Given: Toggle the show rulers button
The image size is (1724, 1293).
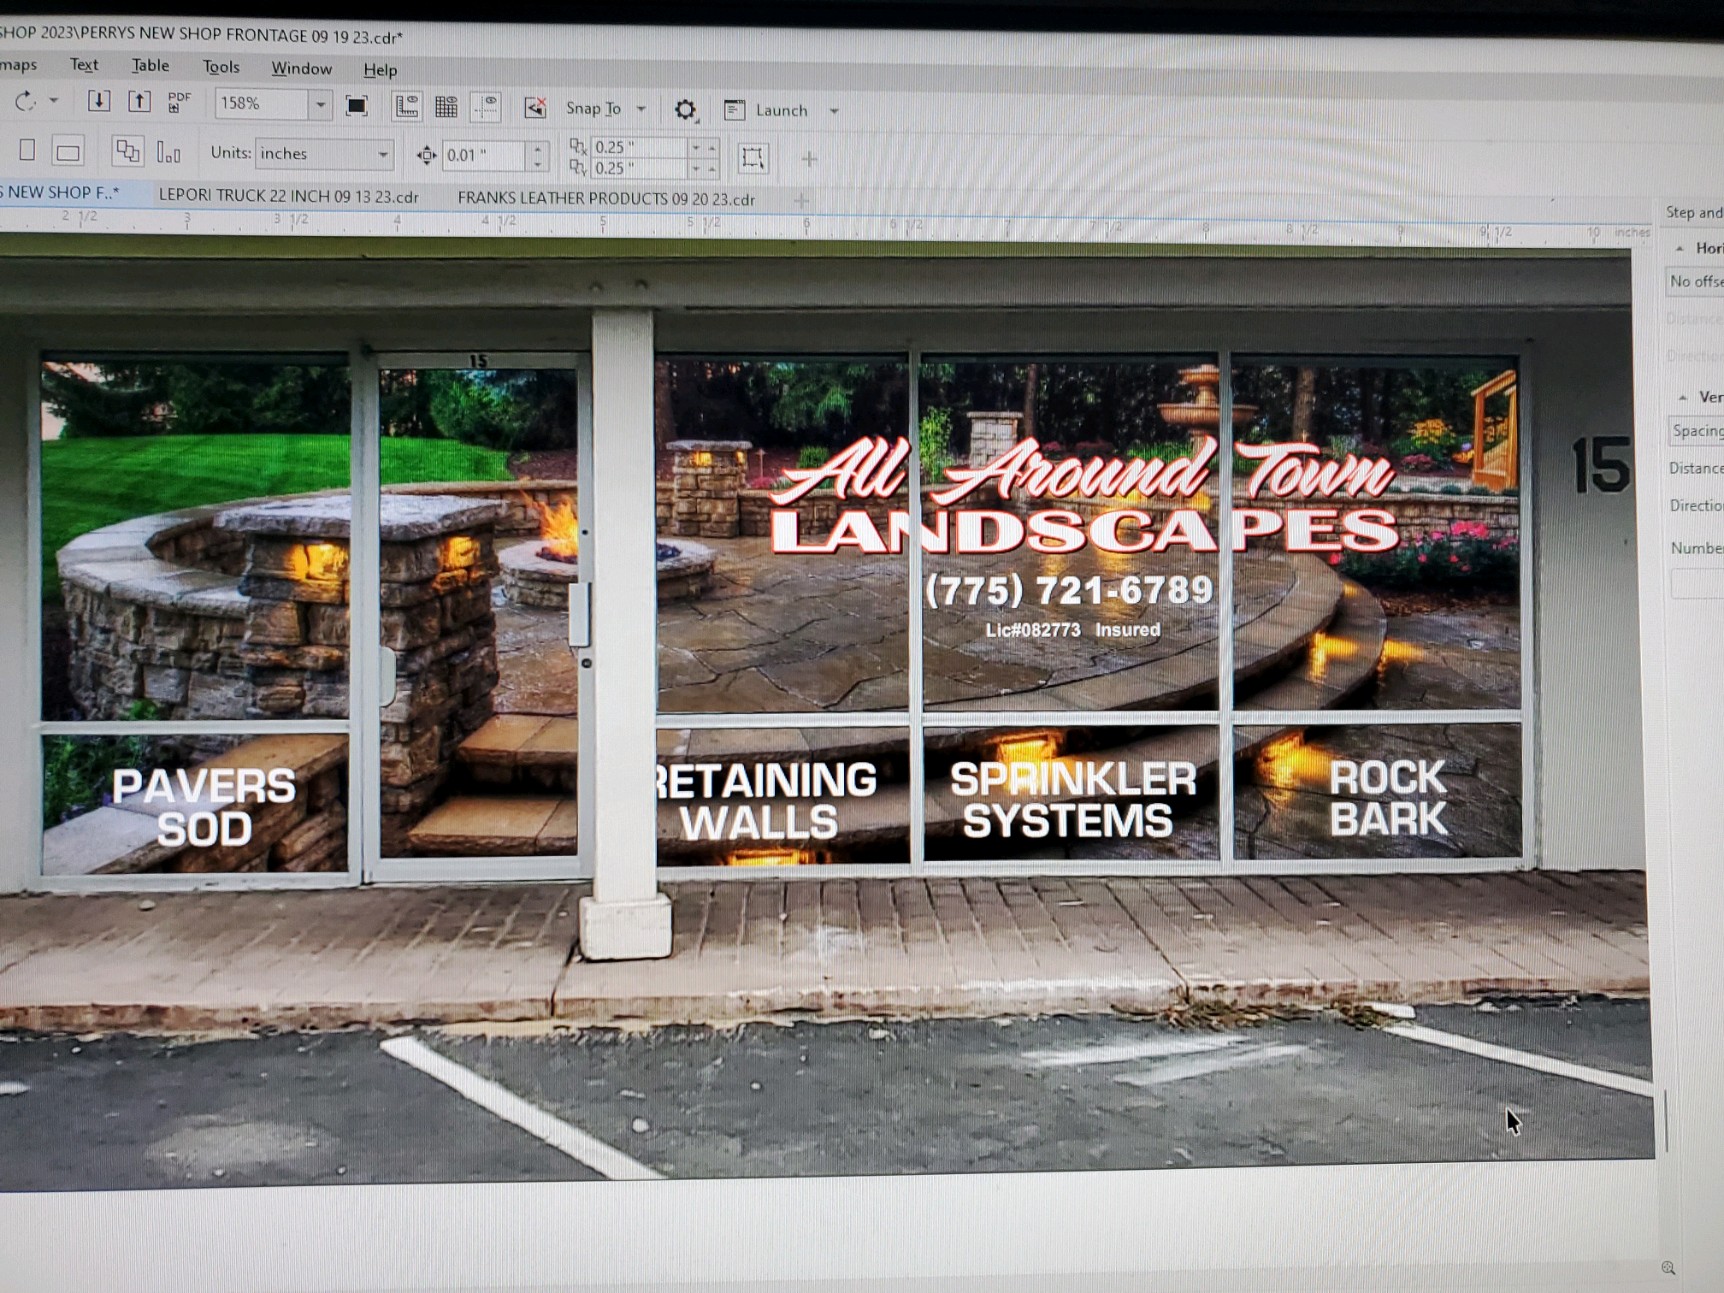Looking at the screenshot, I should tap(406, 107).
